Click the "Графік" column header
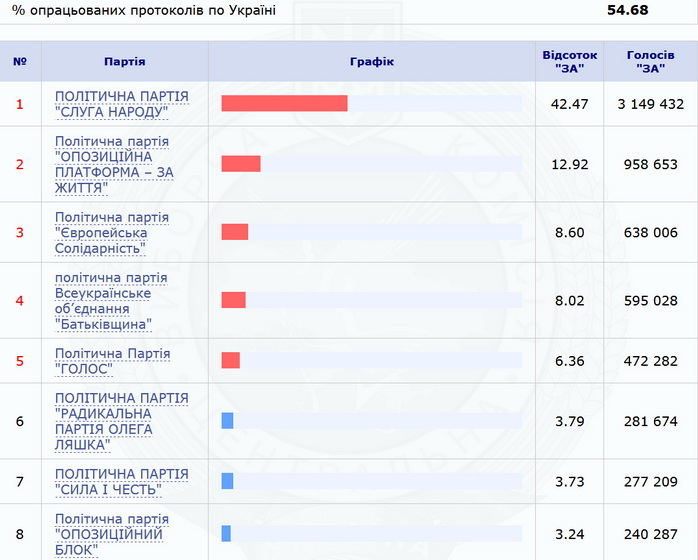 pos(372,62)
